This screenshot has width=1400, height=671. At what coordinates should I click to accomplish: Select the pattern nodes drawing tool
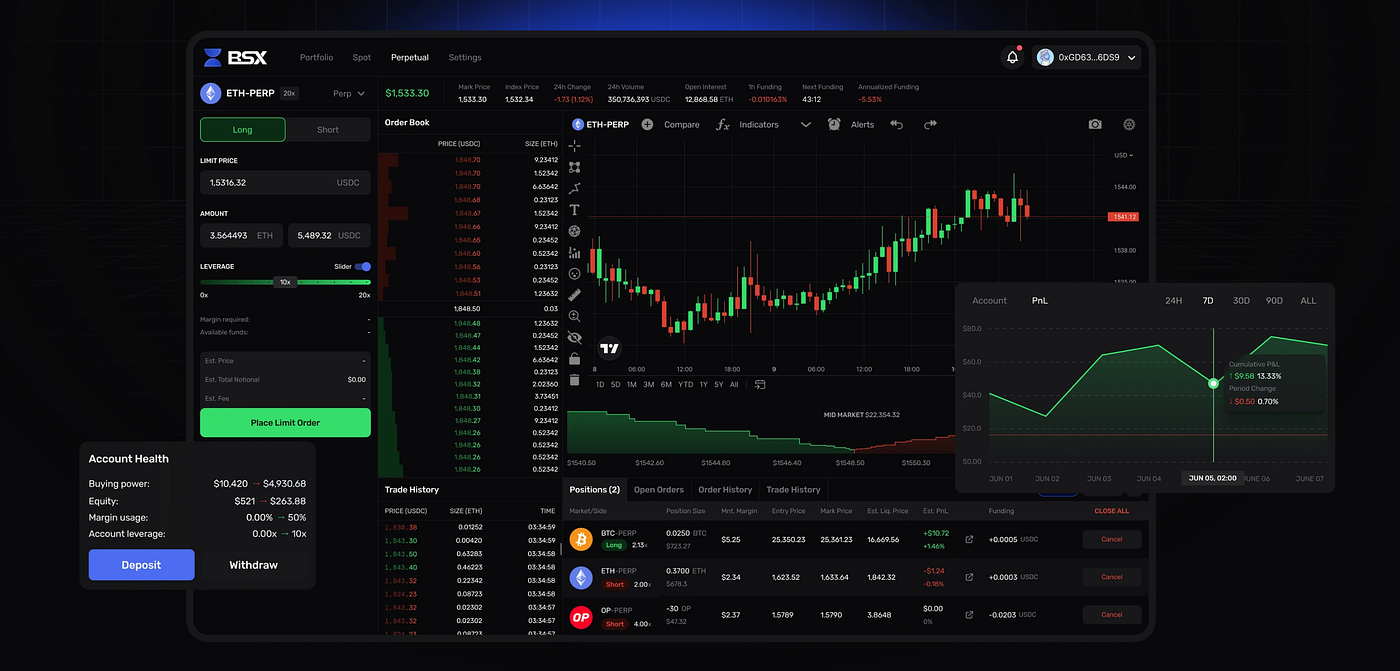(x=575, y=167)
